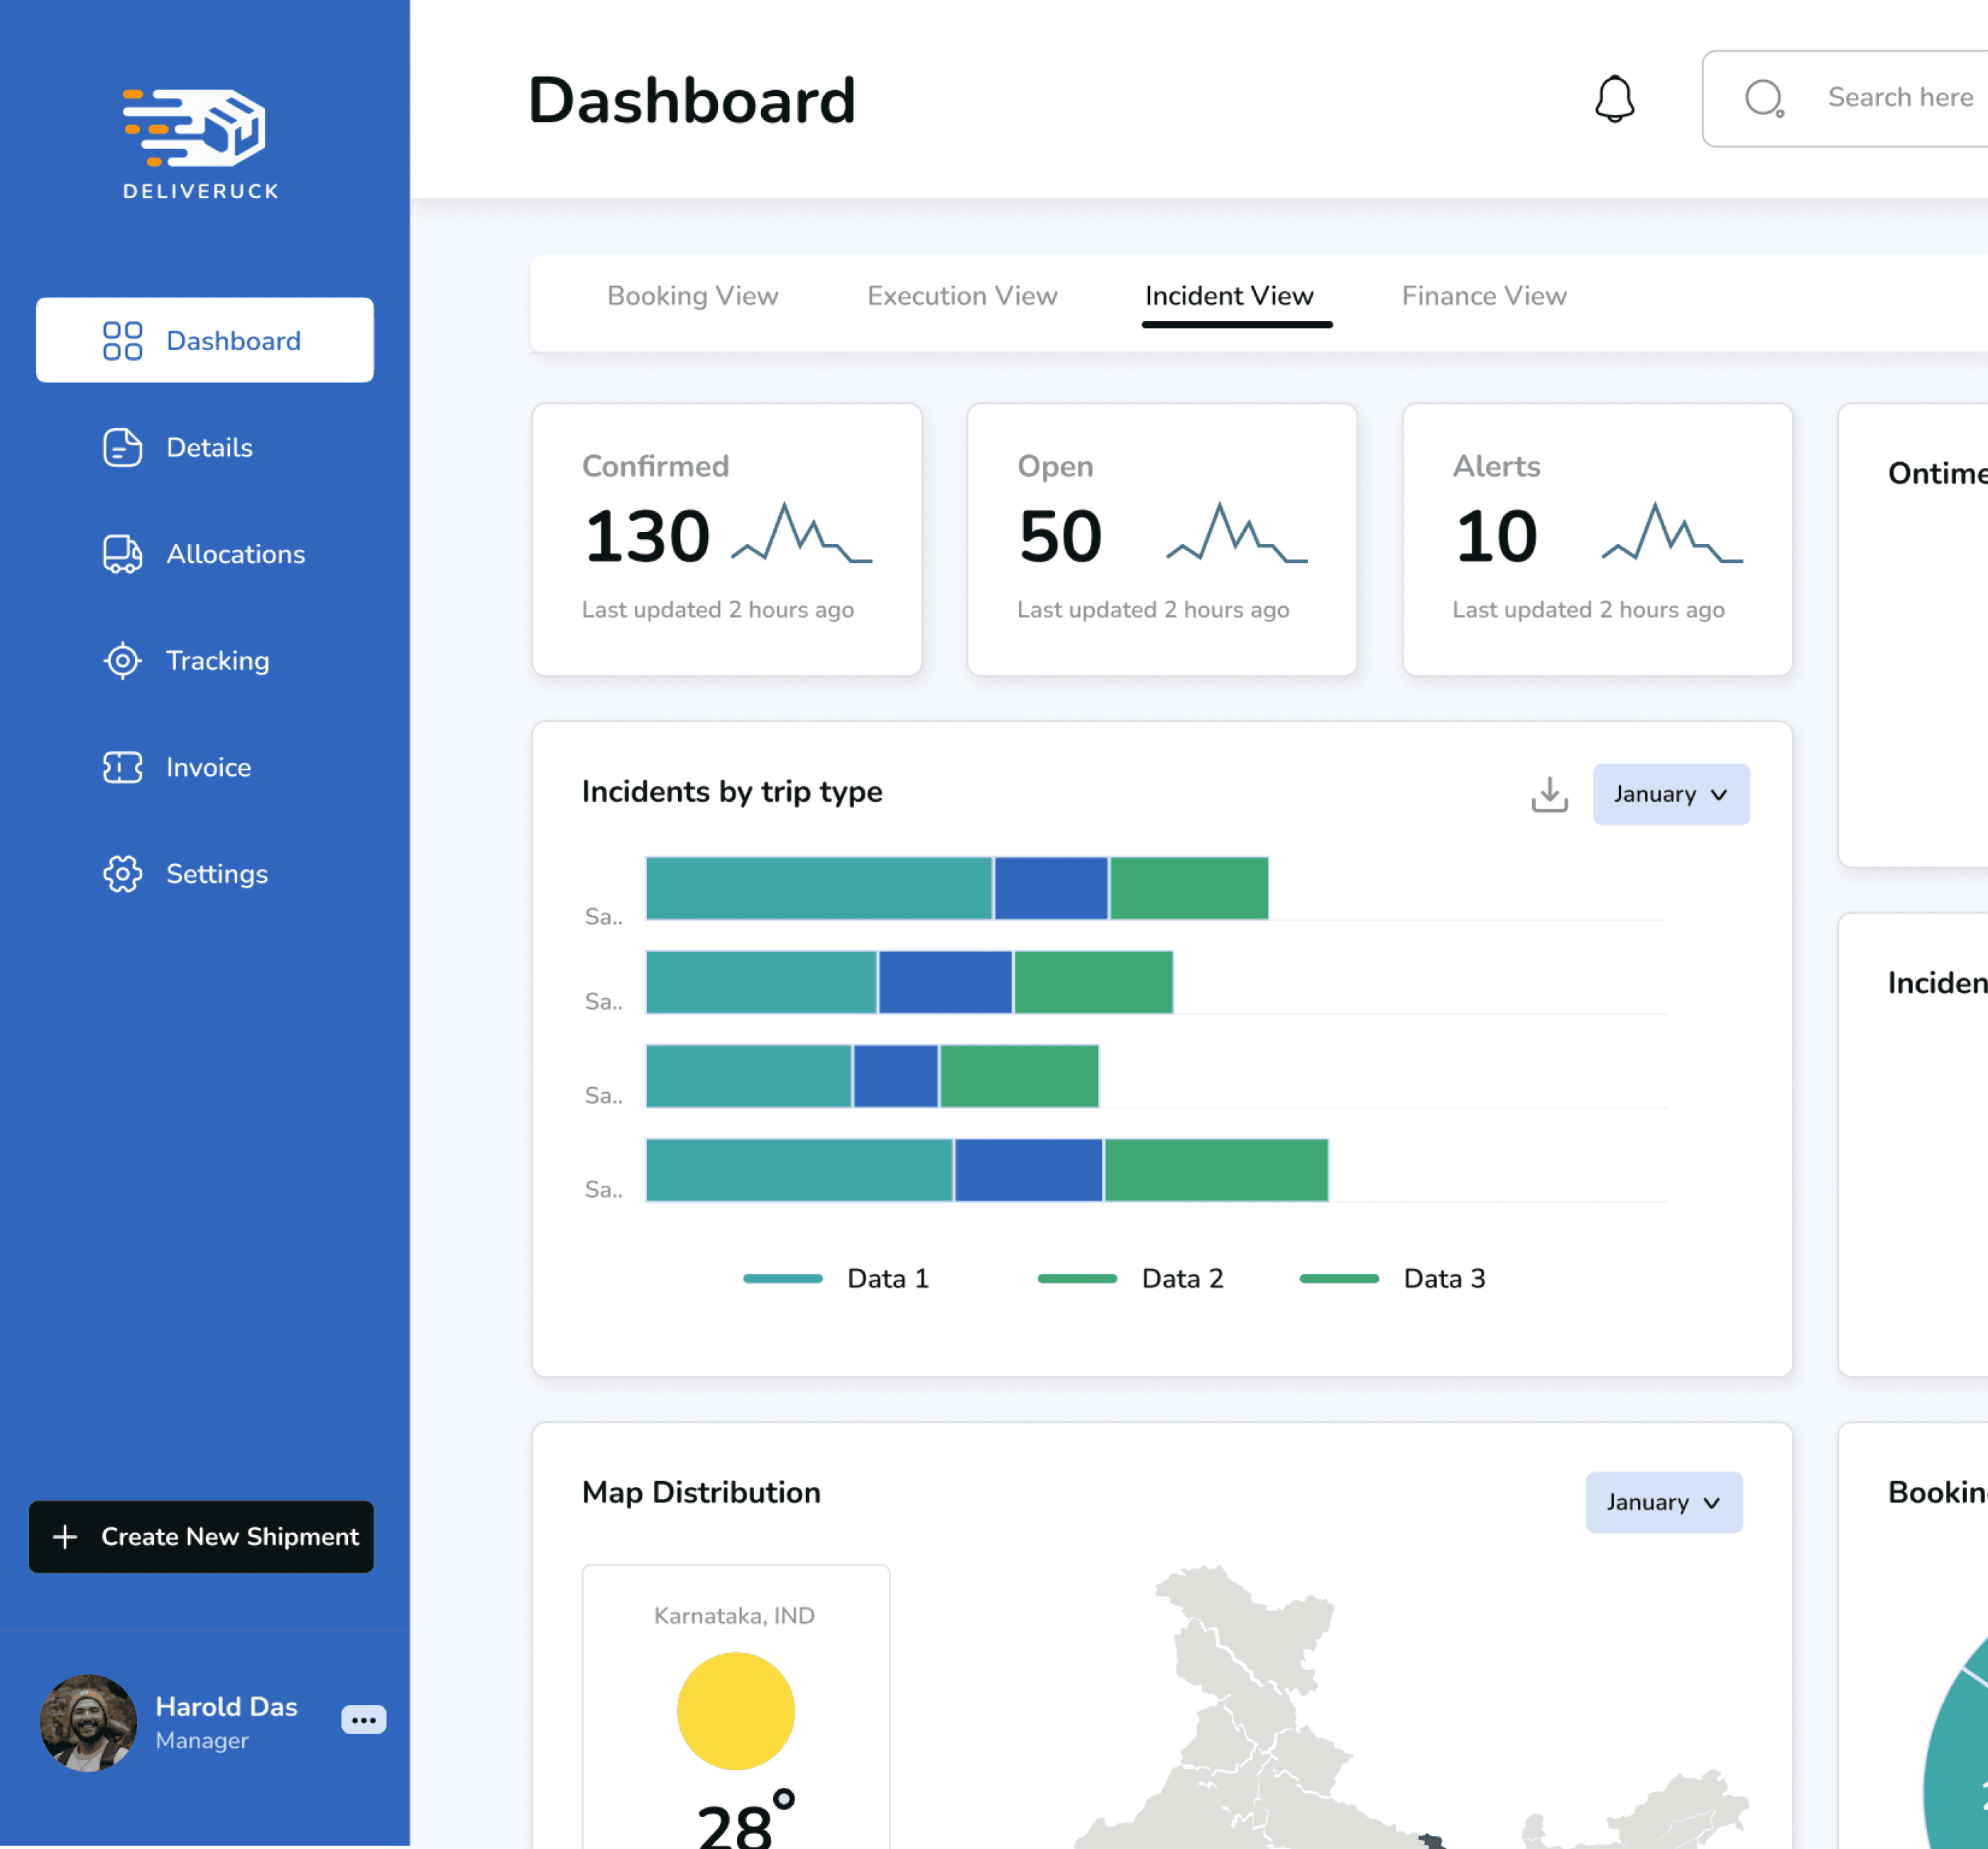Select Dashboard in the sidebar
This screenshot has width=1988, height=1849.
(x=205, y=340)
